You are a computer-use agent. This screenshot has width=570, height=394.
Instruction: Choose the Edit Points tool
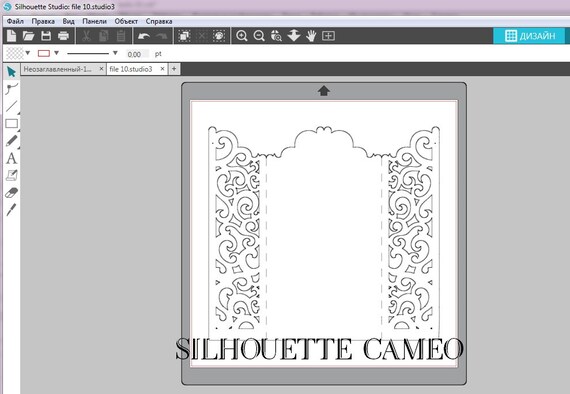11,88
